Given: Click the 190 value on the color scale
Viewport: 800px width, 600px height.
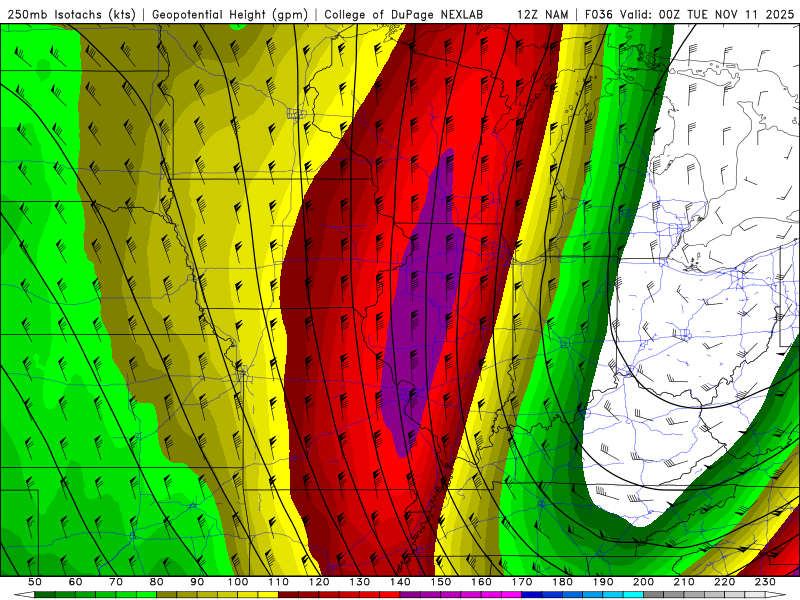Looking at the screenshot, I should tap(604, 582).
